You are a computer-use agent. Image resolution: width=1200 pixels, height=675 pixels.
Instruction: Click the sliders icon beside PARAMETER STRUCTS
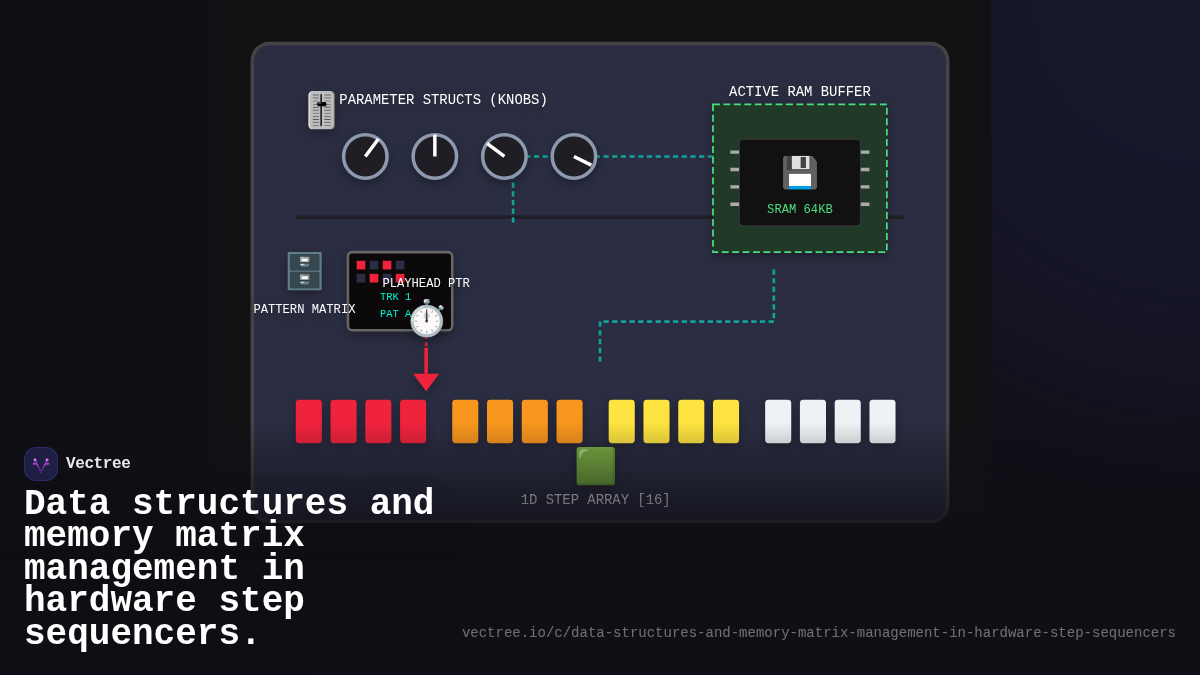coord(321,109)
